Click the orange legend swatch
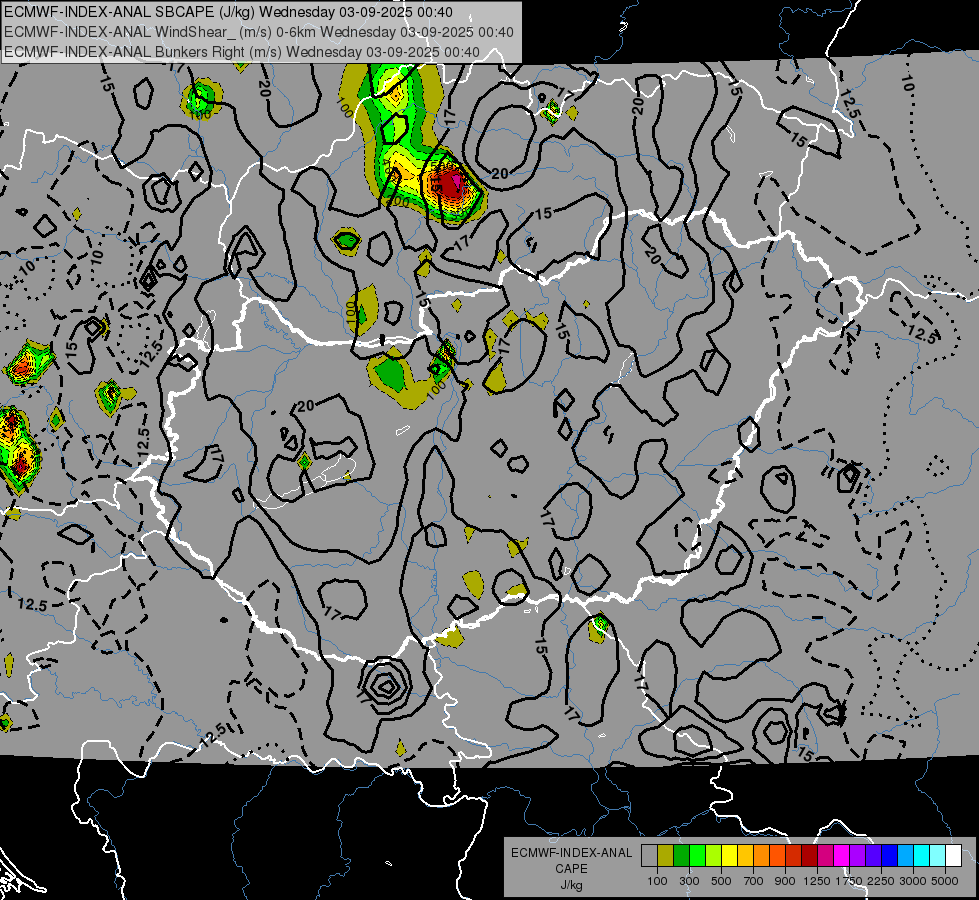 761,855
